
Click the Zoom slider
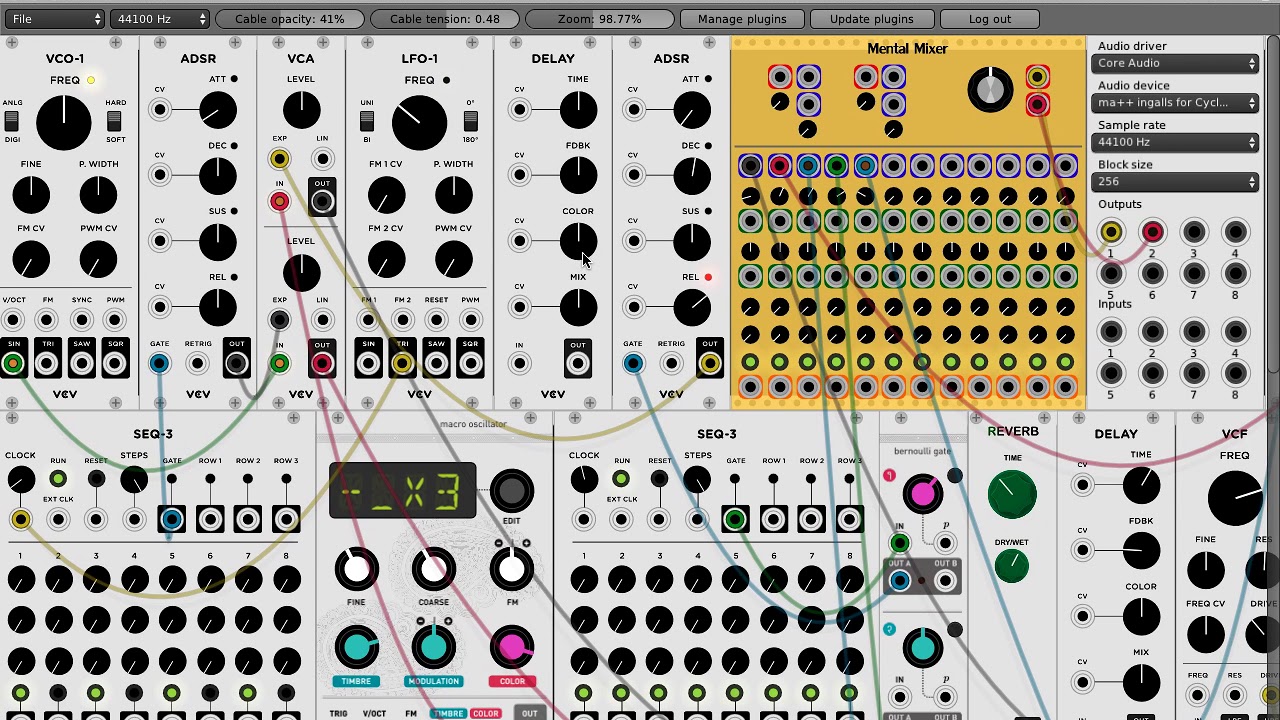pyautogui.click(x=600, y=19)
